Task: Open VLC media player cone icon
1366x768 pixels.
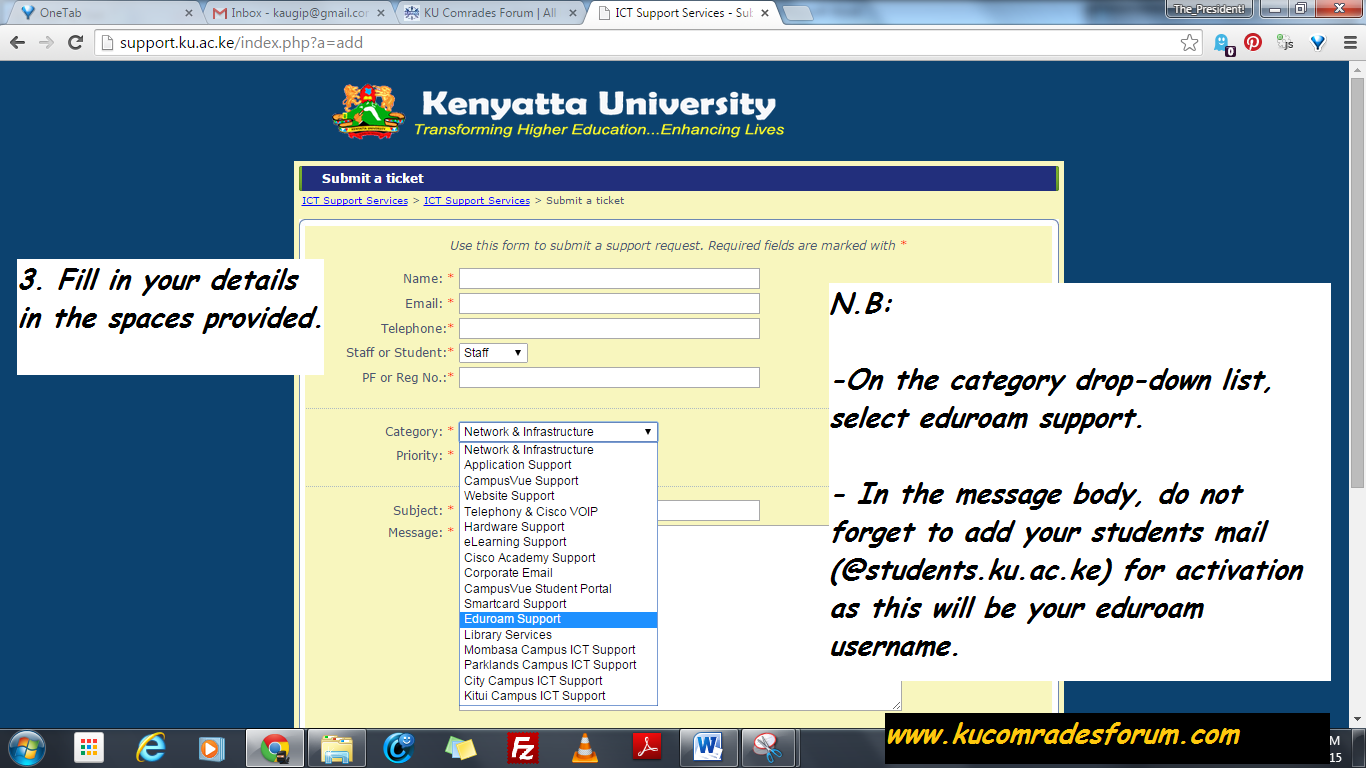Action: 585,748
